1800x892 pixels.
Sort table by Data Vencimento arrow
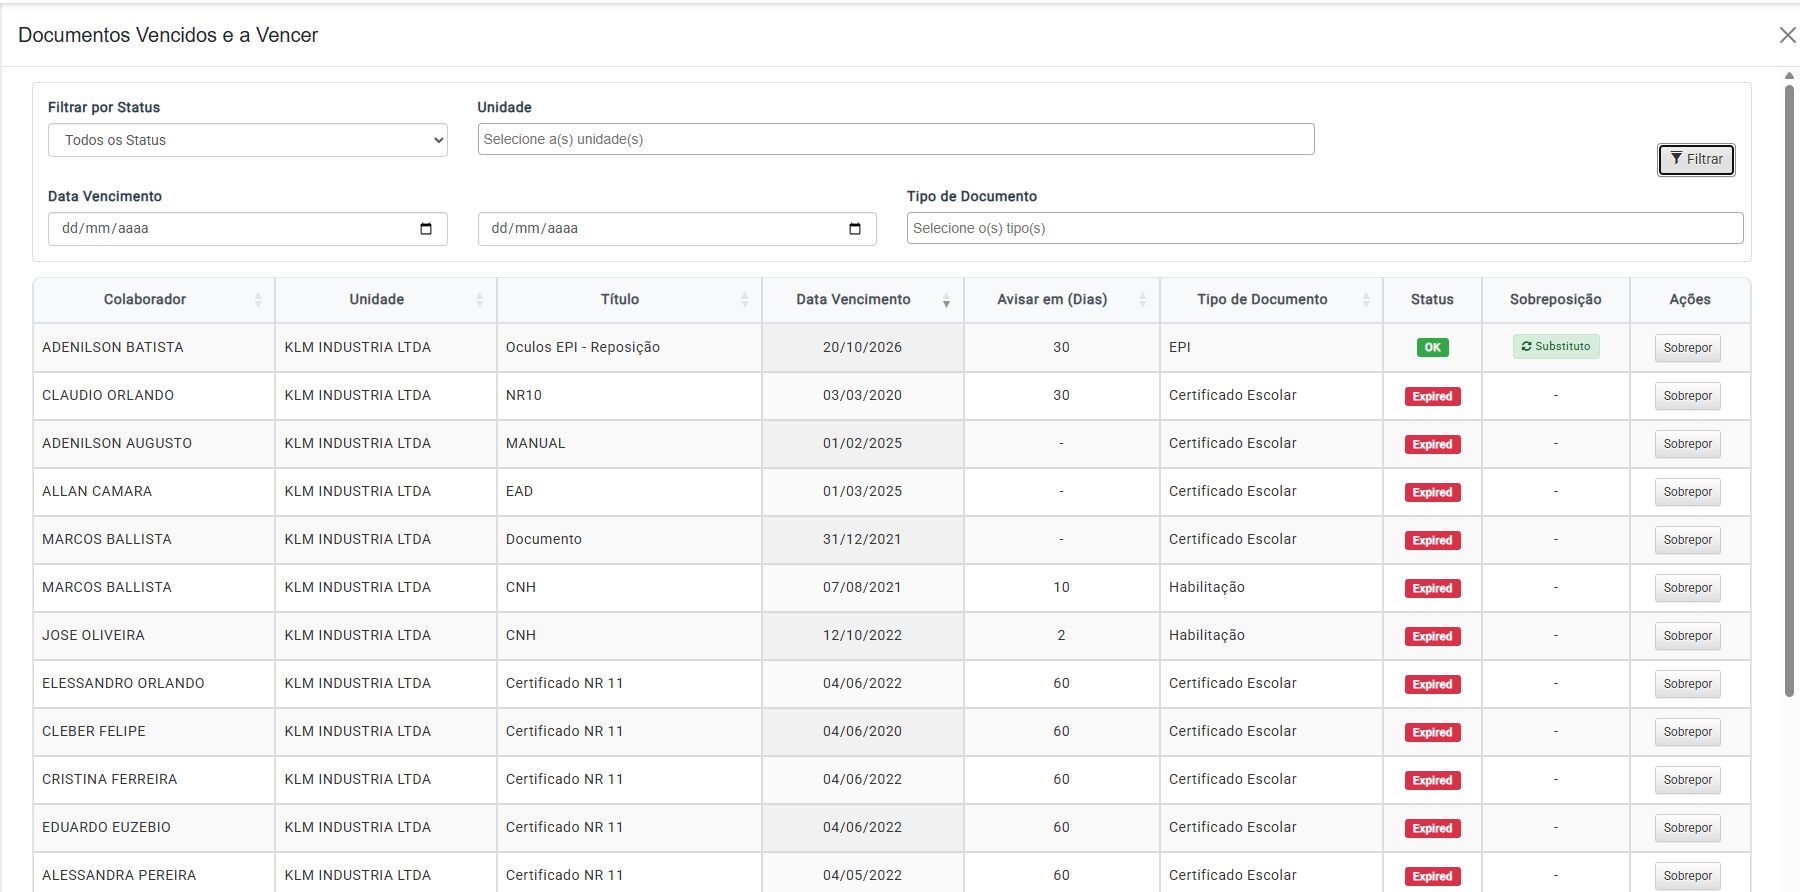click(946, 300)
